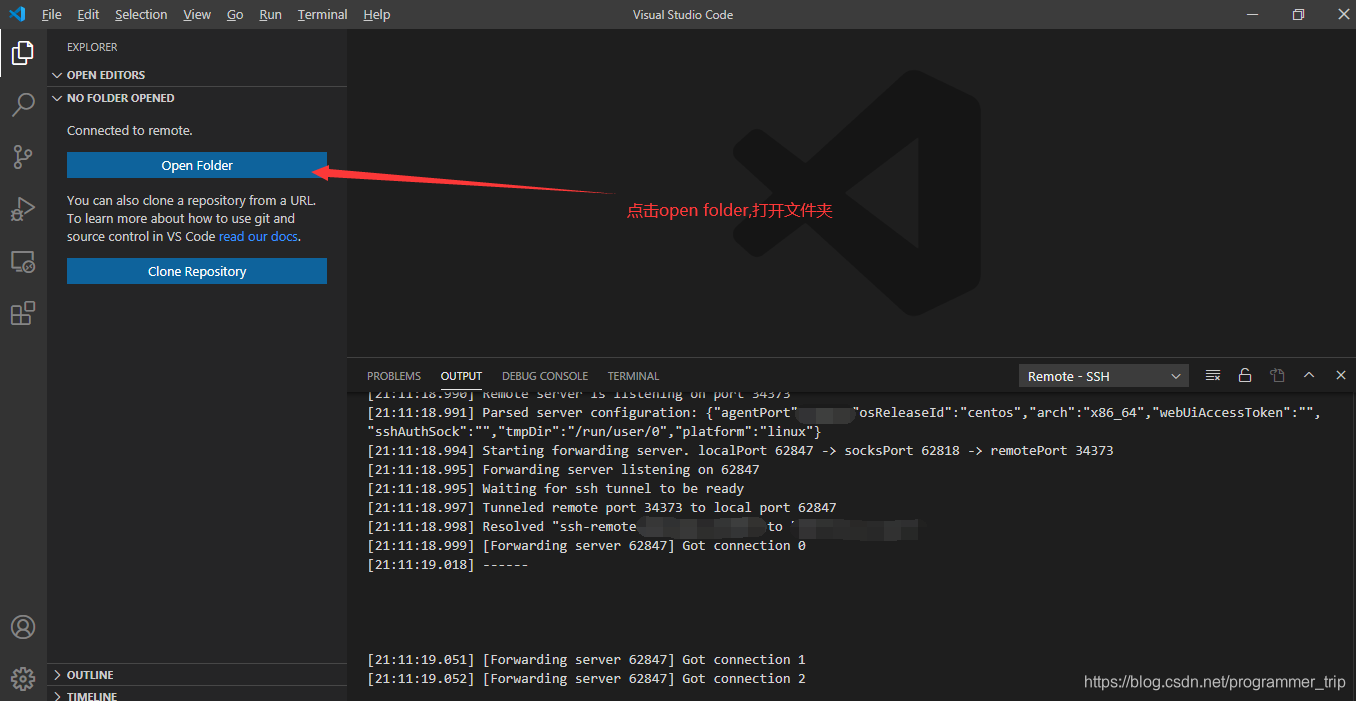Open the Search view in activity bar
The height and width of the screenshot is (701, 1356).
23,105
